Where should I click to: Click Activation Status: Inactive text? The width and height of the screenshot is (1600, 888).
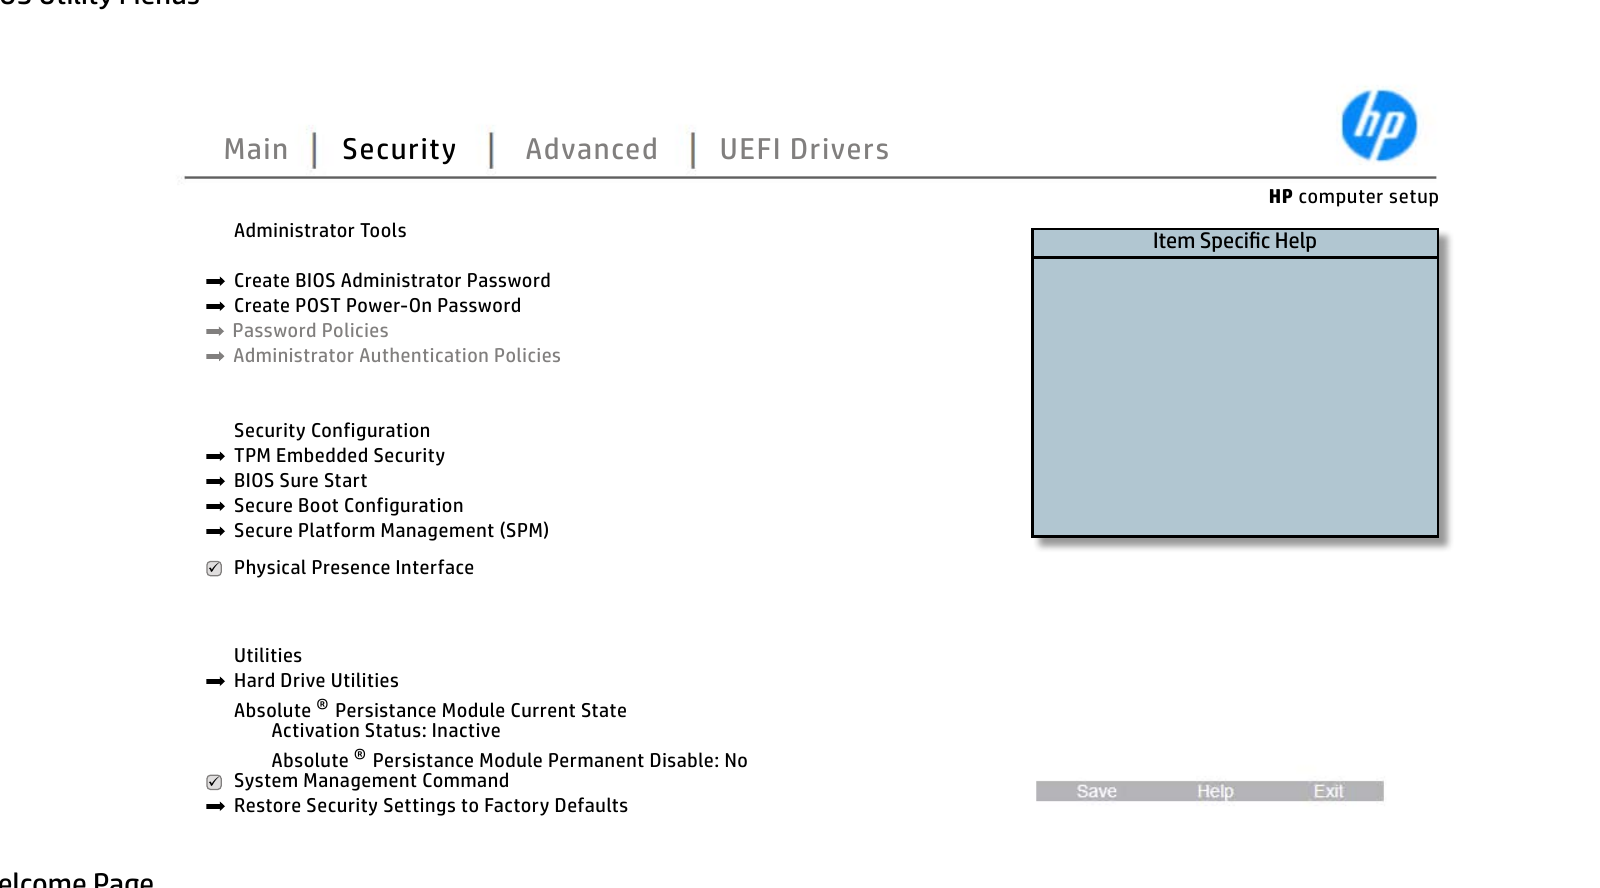click(386, 731)
